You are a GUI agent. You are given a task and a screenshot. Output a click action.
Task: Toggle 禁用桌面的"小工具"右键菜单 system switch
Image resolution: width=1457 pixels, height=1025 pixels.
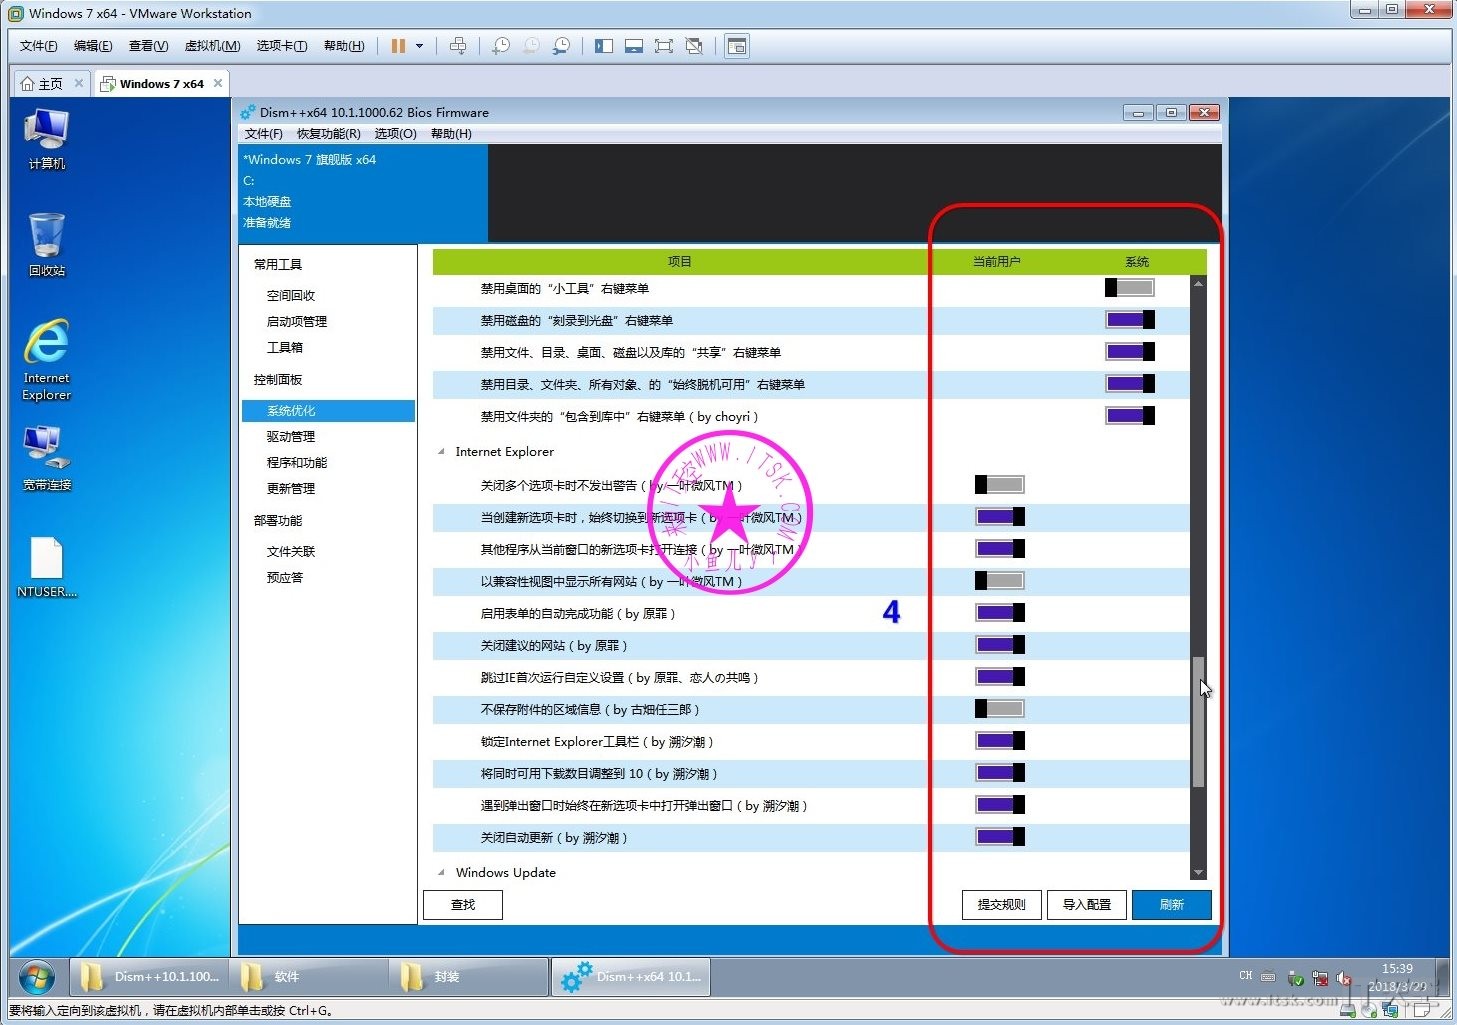[1129, 288]
